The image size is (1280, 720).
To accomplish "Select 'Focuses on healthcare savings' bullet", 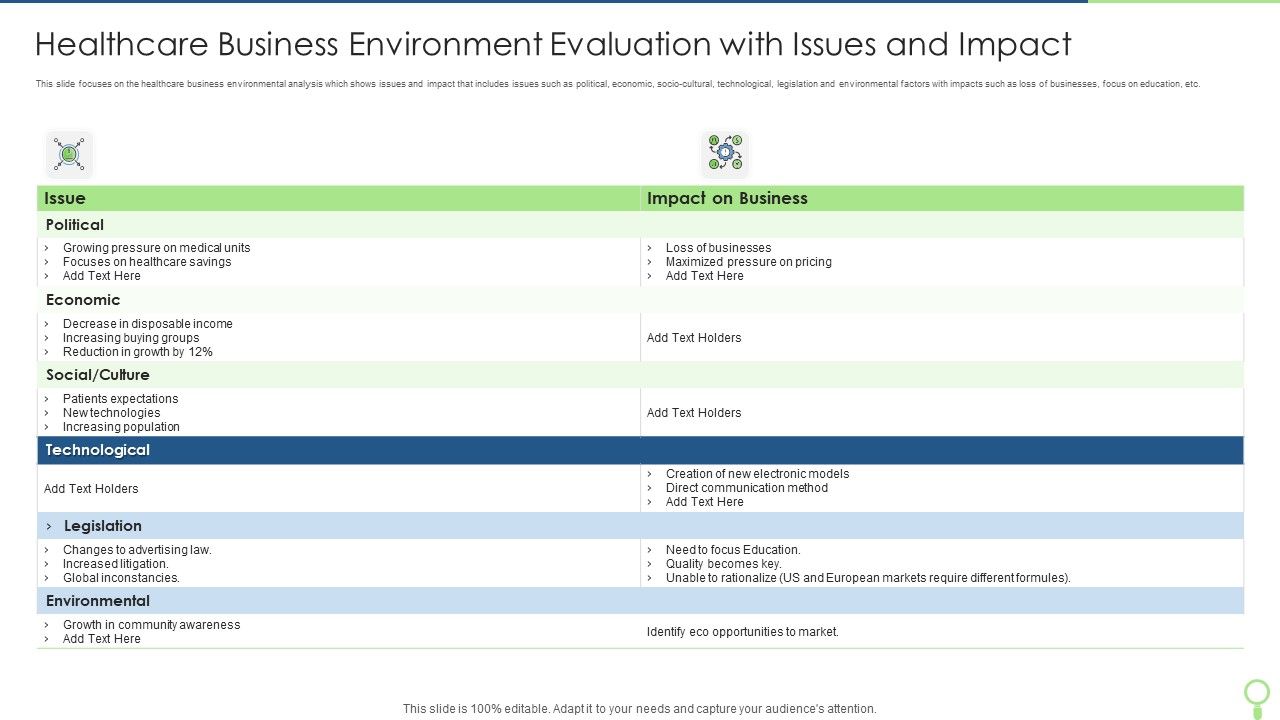I will (x=147, y=262).
